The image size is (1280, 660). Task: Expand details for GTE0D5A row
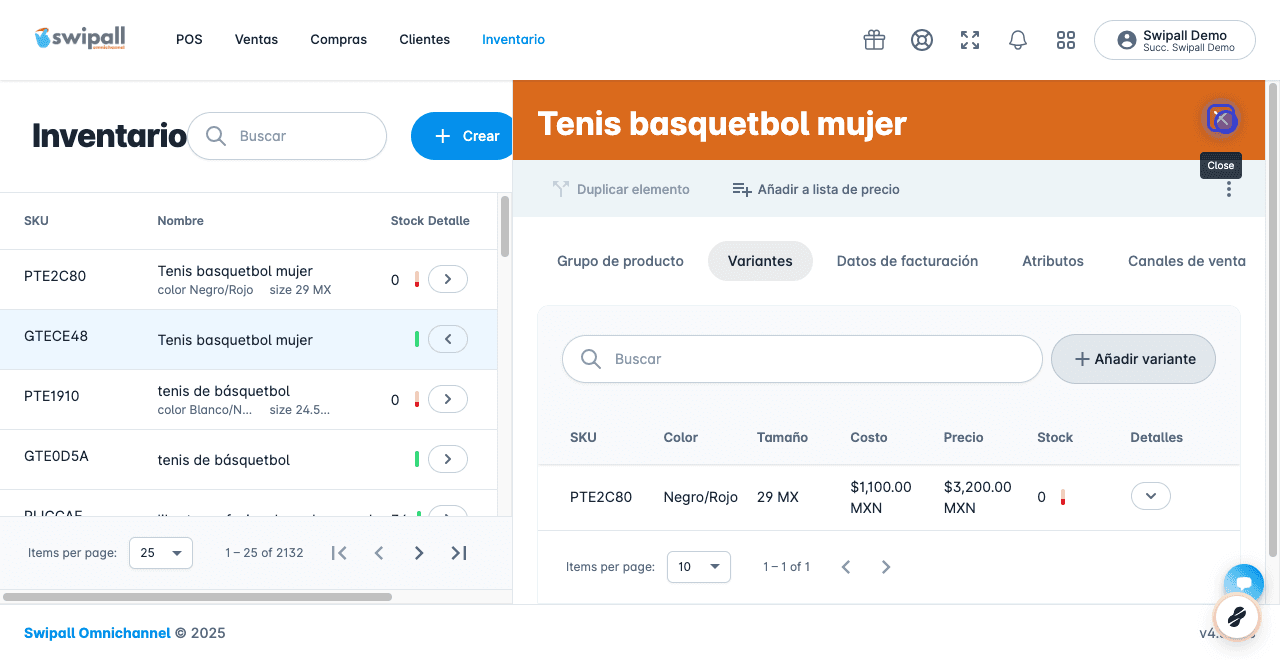(x=448, y=459)
